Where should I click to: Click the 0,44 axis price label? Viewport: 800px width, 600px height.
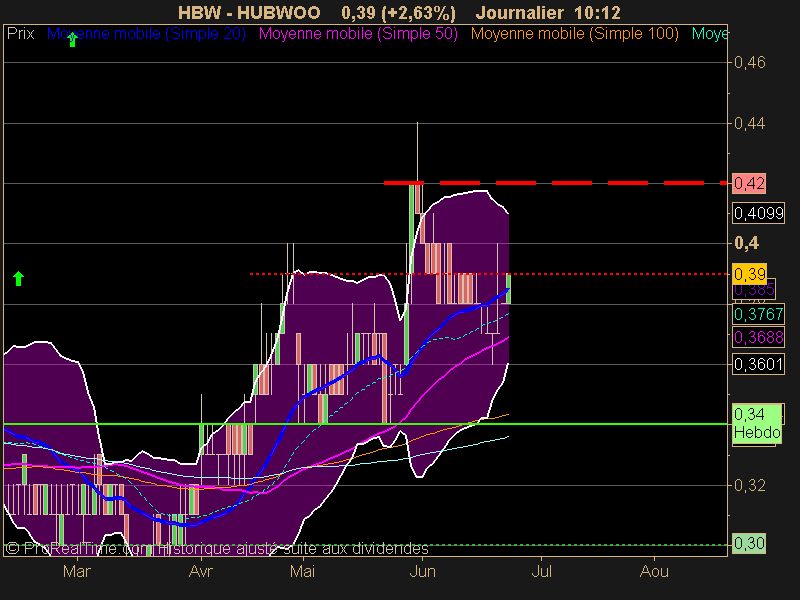pyautogui.click(x=749, y=123)
